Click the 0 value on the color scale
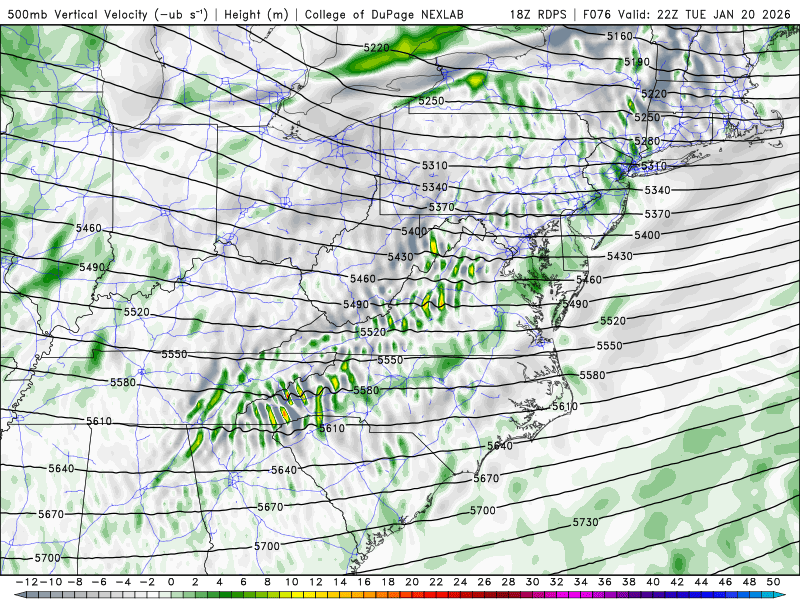Viewport: 800px width, 600px height. point(171,582)
